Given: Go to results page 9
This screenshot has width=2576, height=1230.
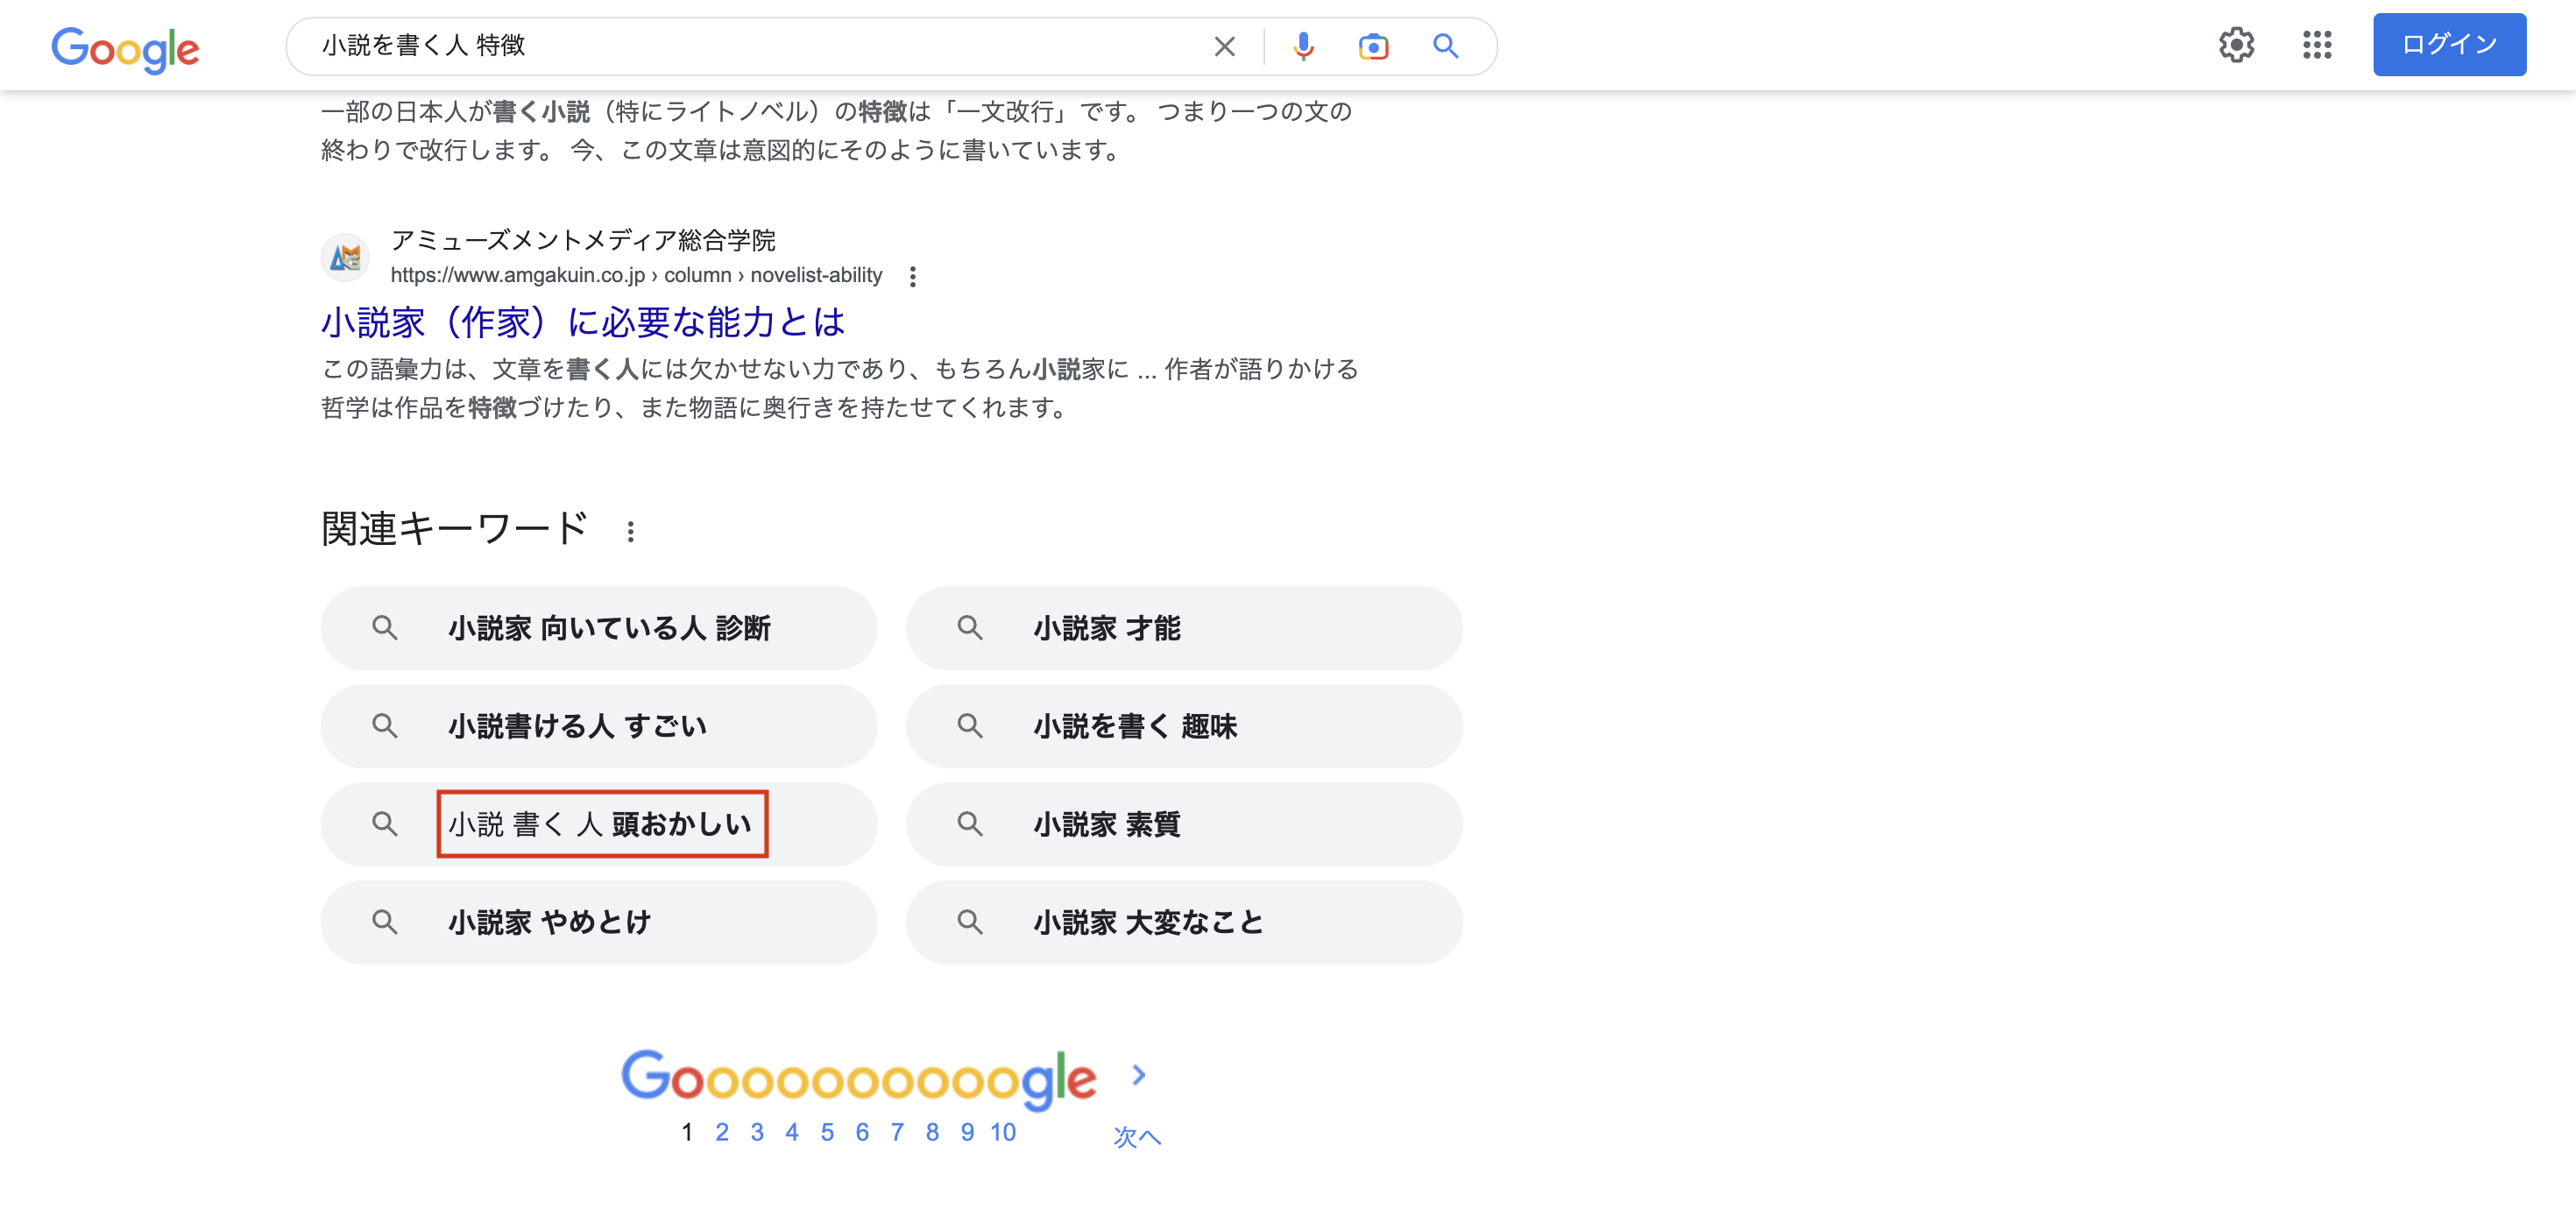Looking at the screenshot, I should [967, 1132].
